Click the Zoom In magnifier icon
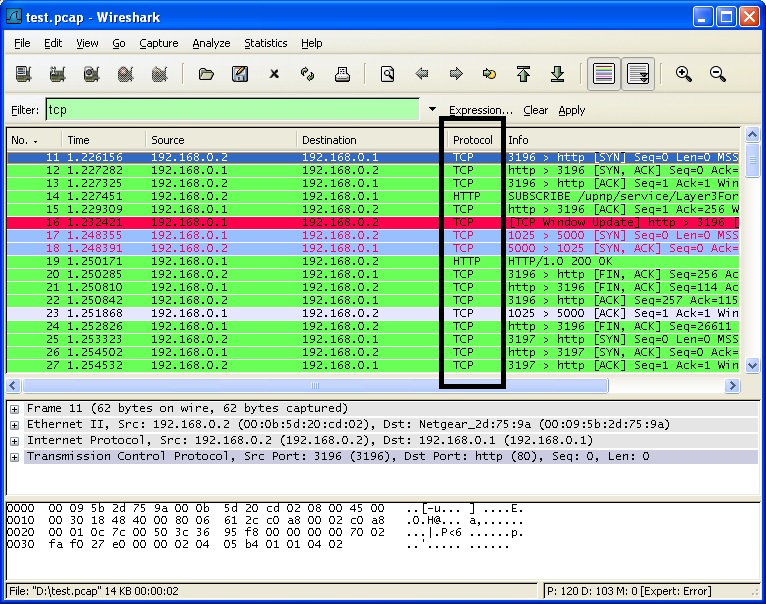This screenshot has height=604, width=766. point(684,74)
